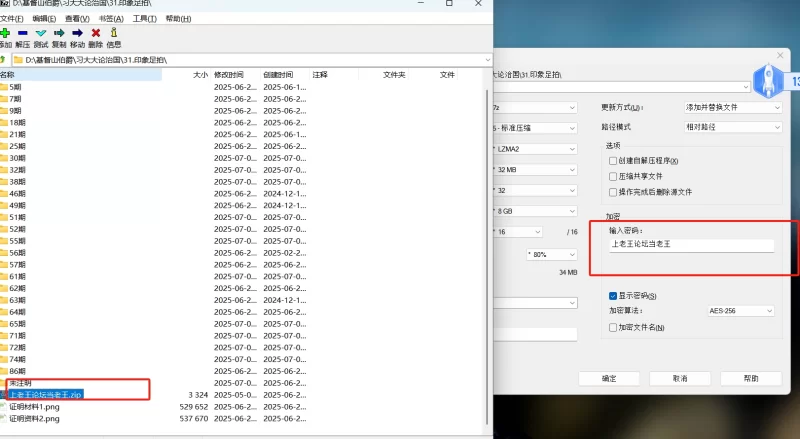Click in the 输入密码 password field
Viewport: 800px width, 439px height.
coord(691,245)
